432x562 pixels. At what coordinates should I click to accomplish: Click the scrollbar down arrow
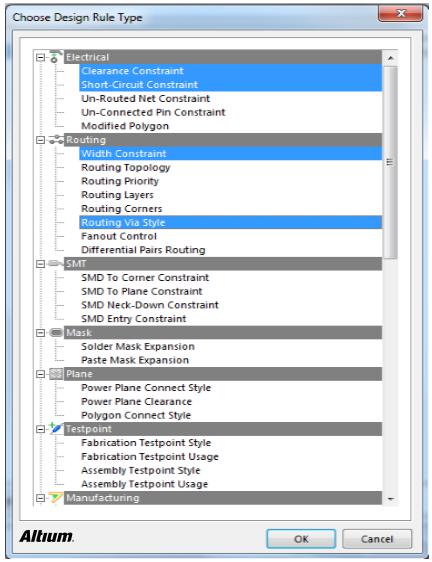coord(391,499)
